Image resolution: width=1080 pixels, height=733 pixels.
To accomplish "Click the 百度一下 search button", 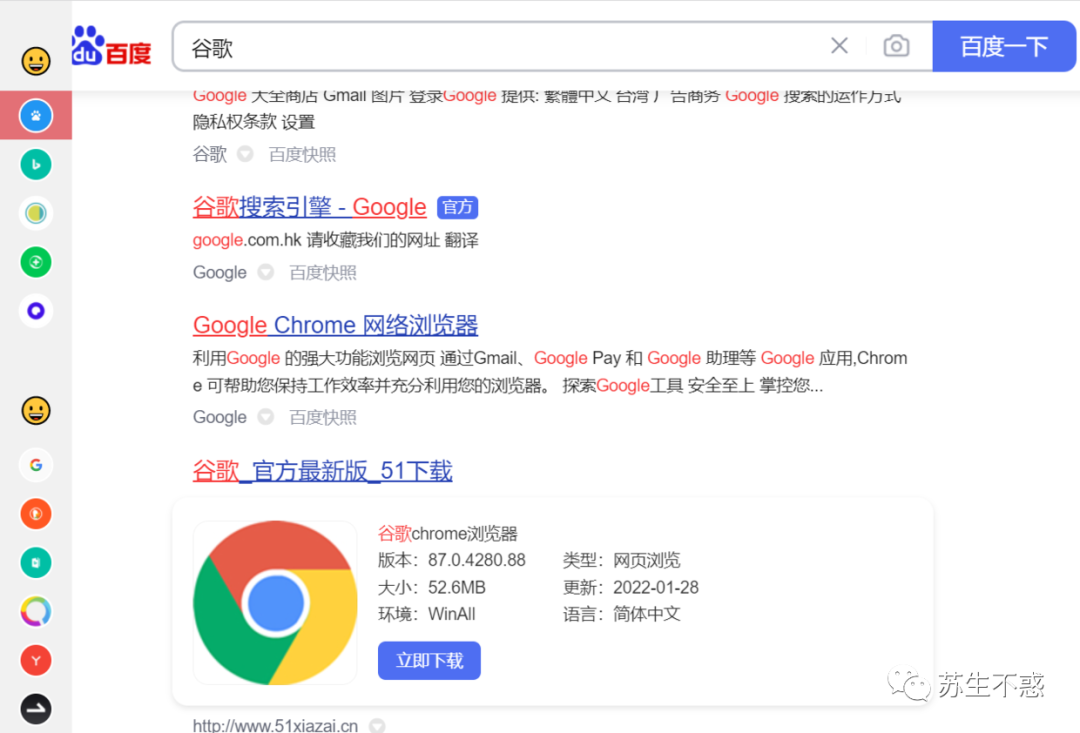I will (1004, 47).
